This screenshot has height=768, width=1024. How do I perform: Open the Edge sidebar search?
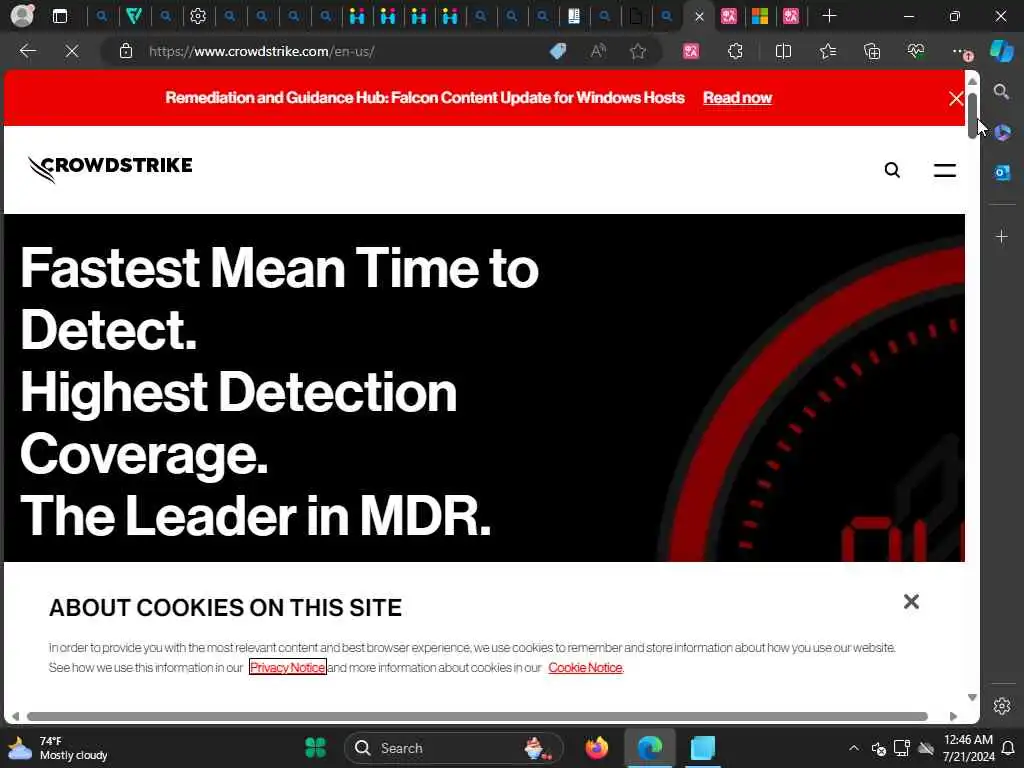tap(1001, 91)
